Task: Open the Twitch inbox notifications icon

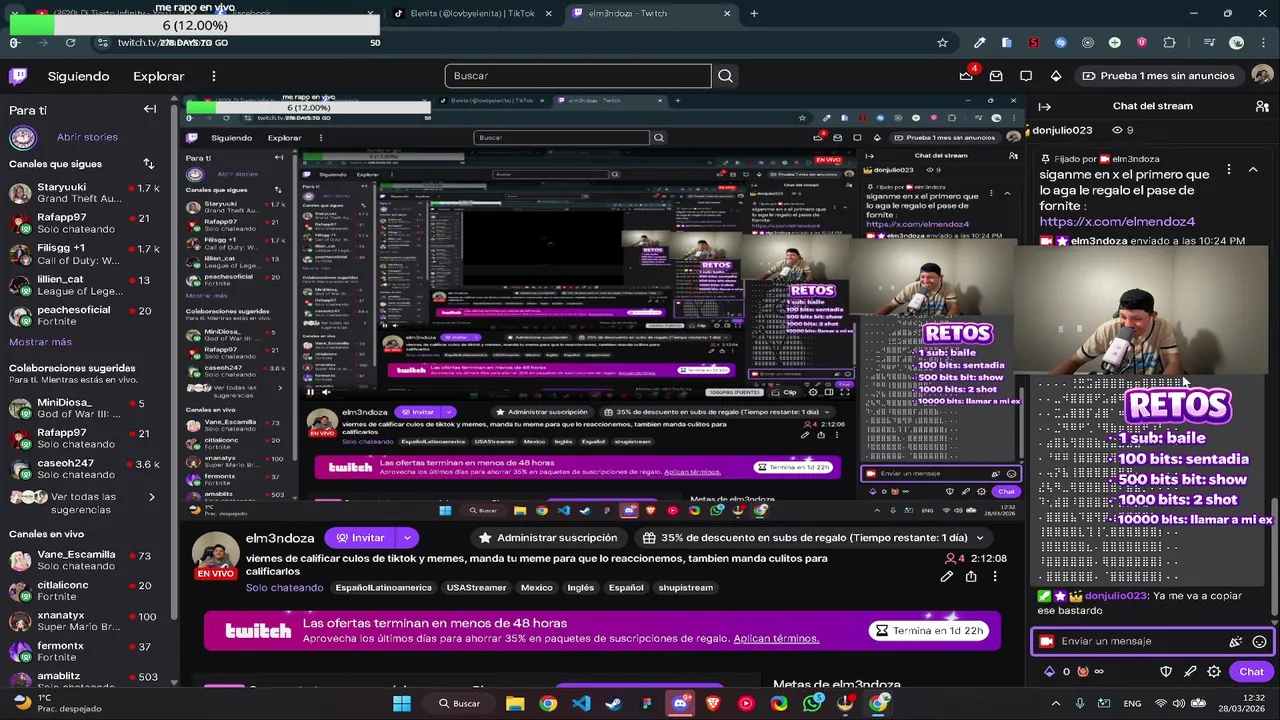Action: [x=996, y=76]
